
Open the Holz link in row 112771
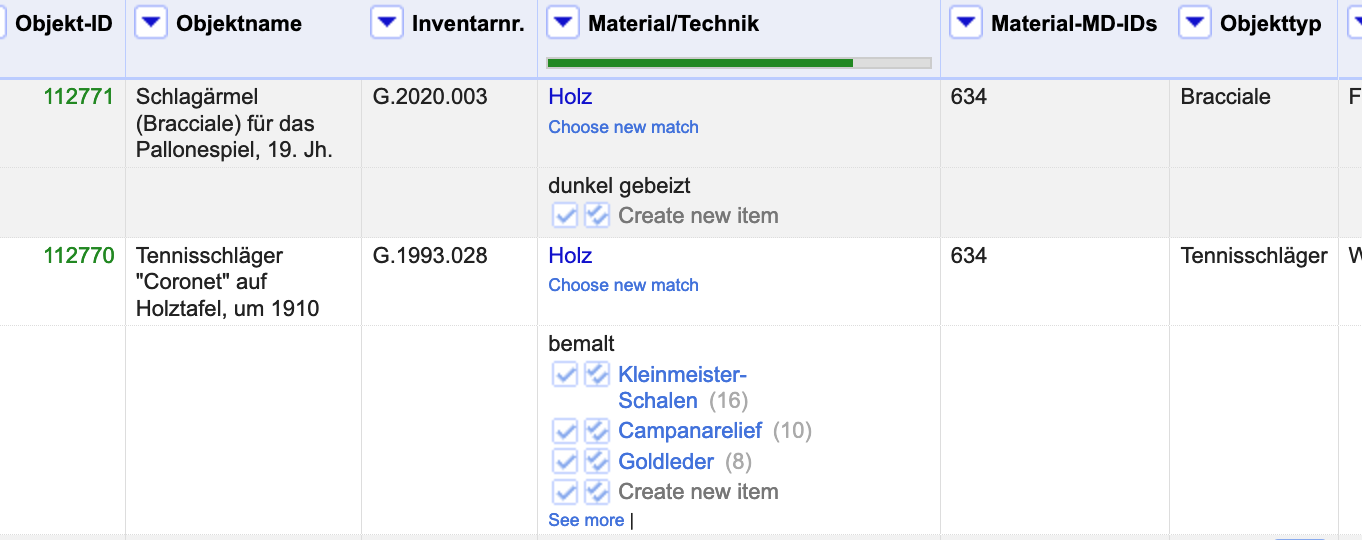pyautogui.click(x=570, y=97)
